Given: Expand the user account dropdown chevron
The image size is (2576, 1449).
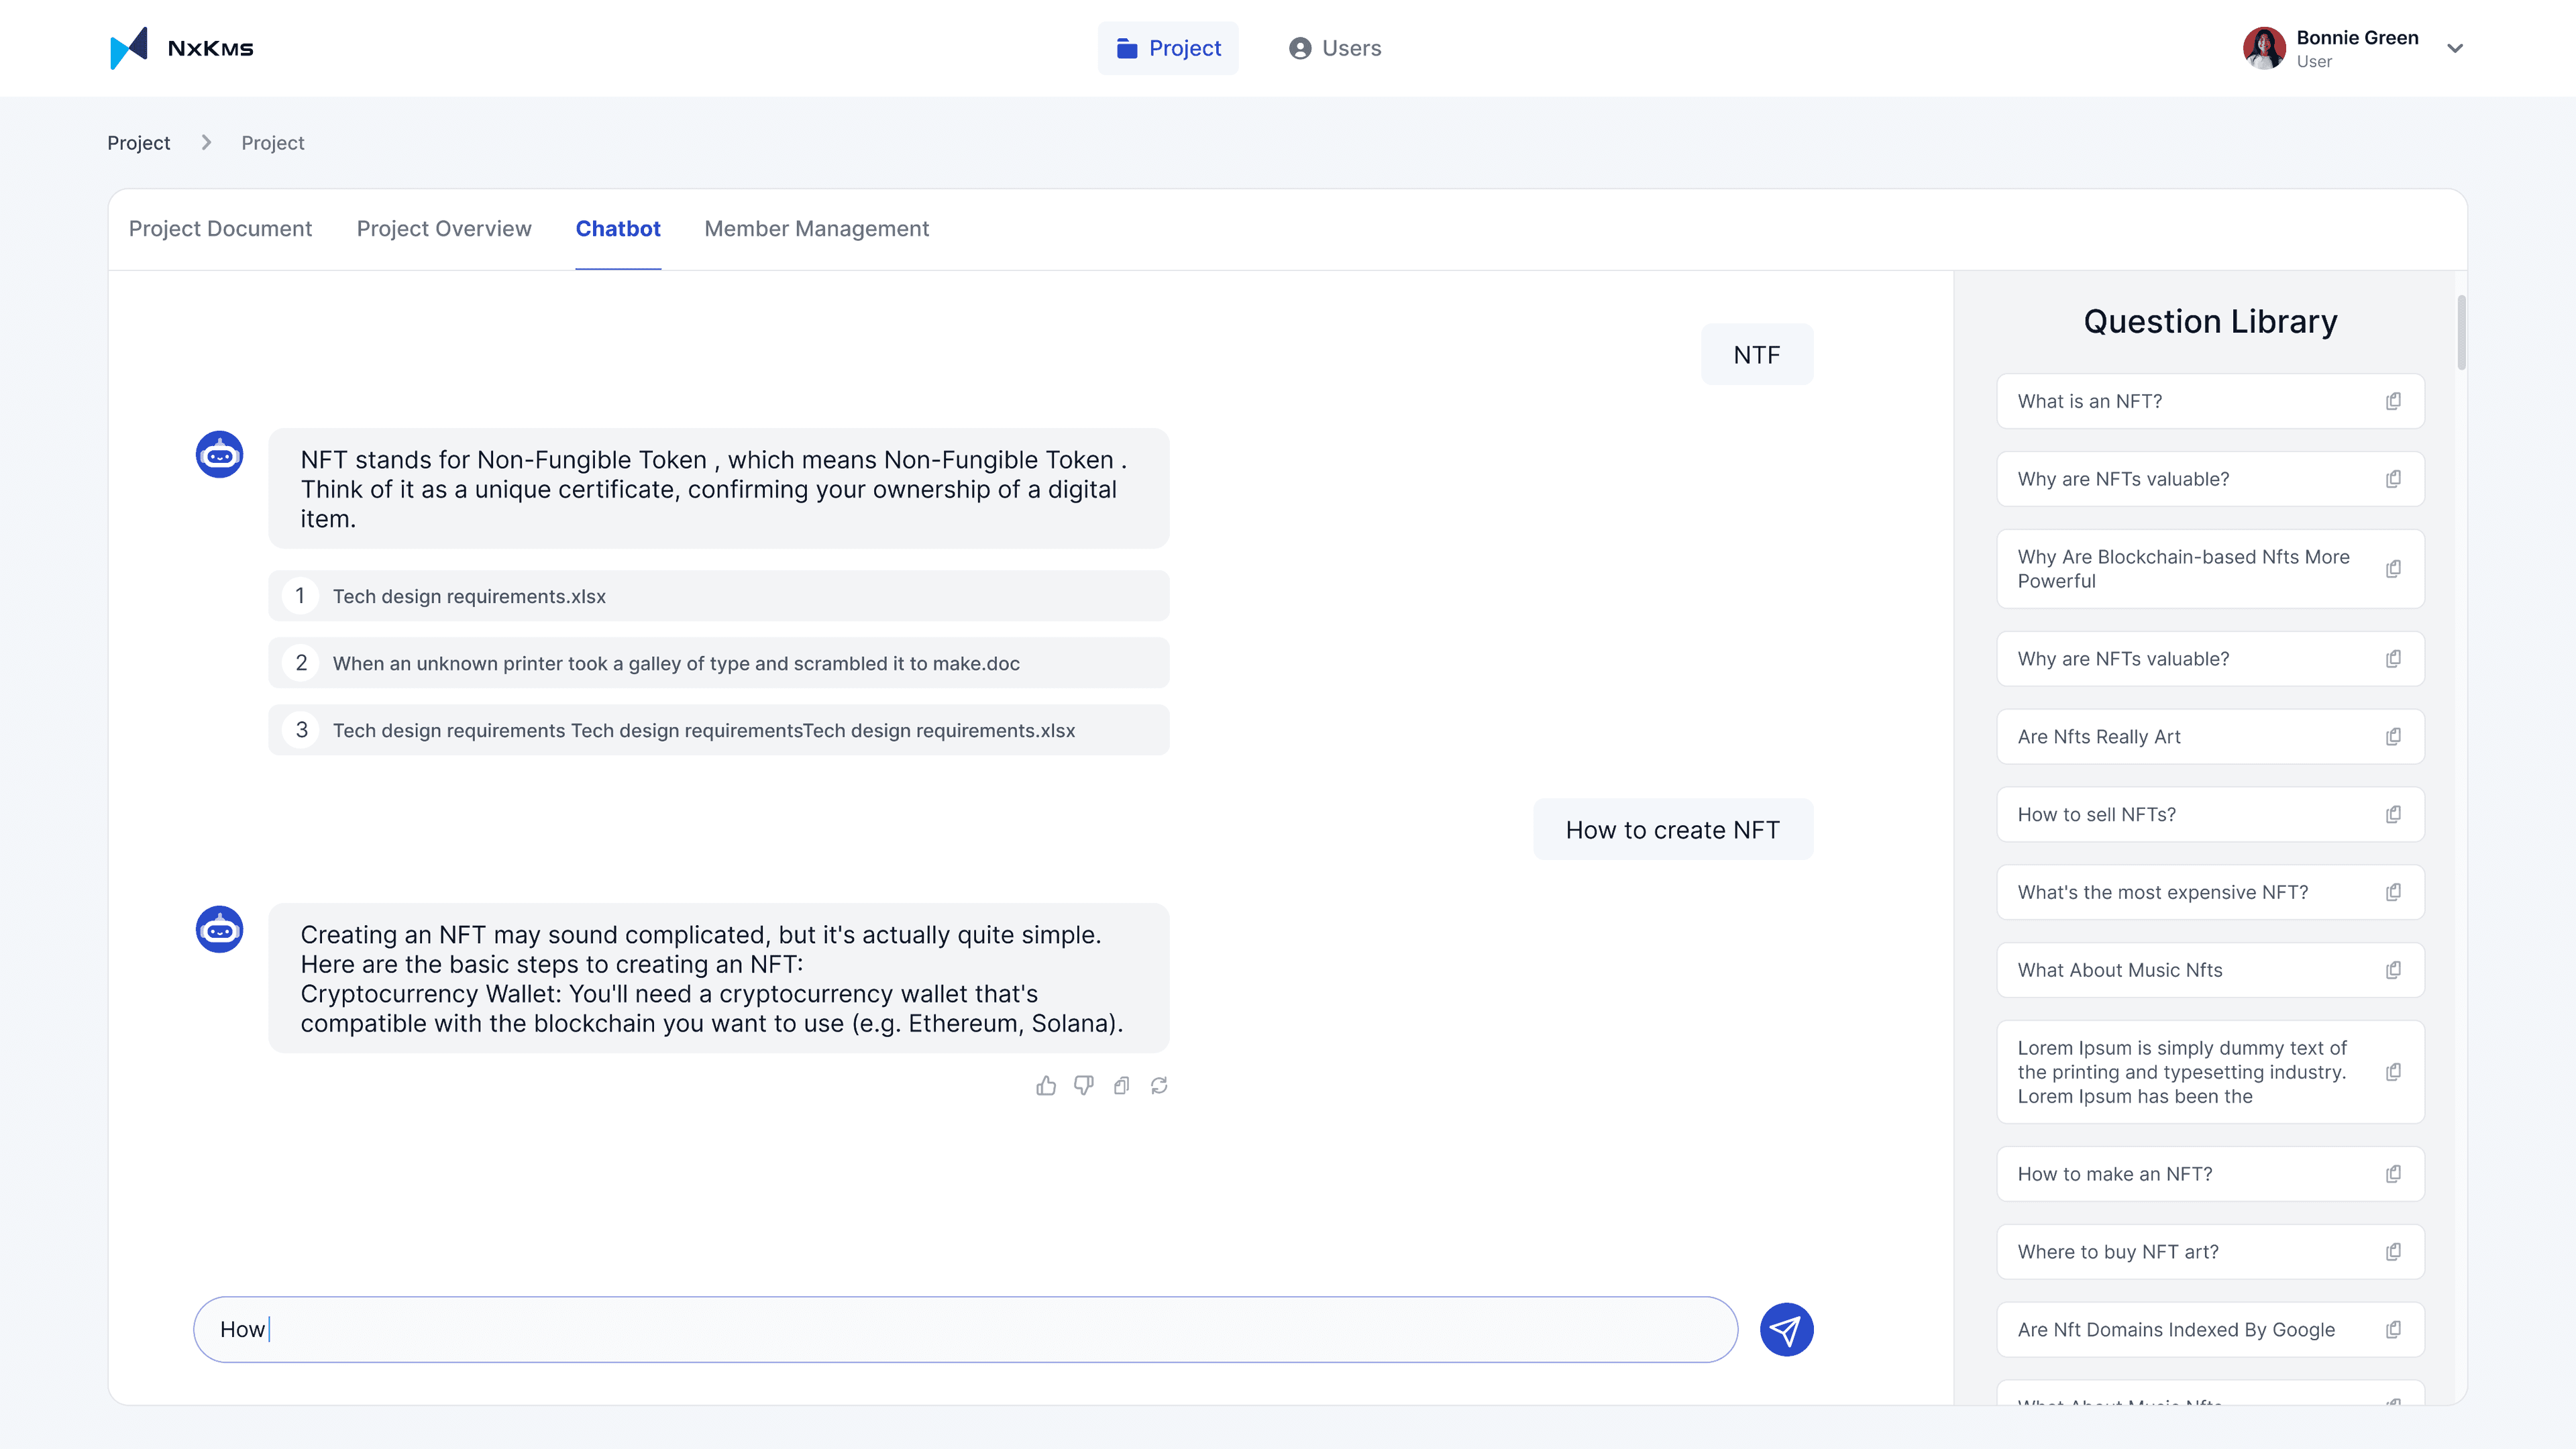Looking at the screenshot, I should coord(2455,48).
